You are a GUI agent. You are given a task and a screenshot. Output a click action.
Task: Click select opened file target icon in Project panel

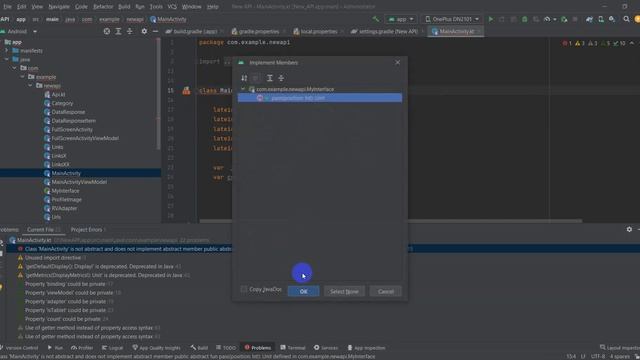pyautogui.click(x=107, y=31)
